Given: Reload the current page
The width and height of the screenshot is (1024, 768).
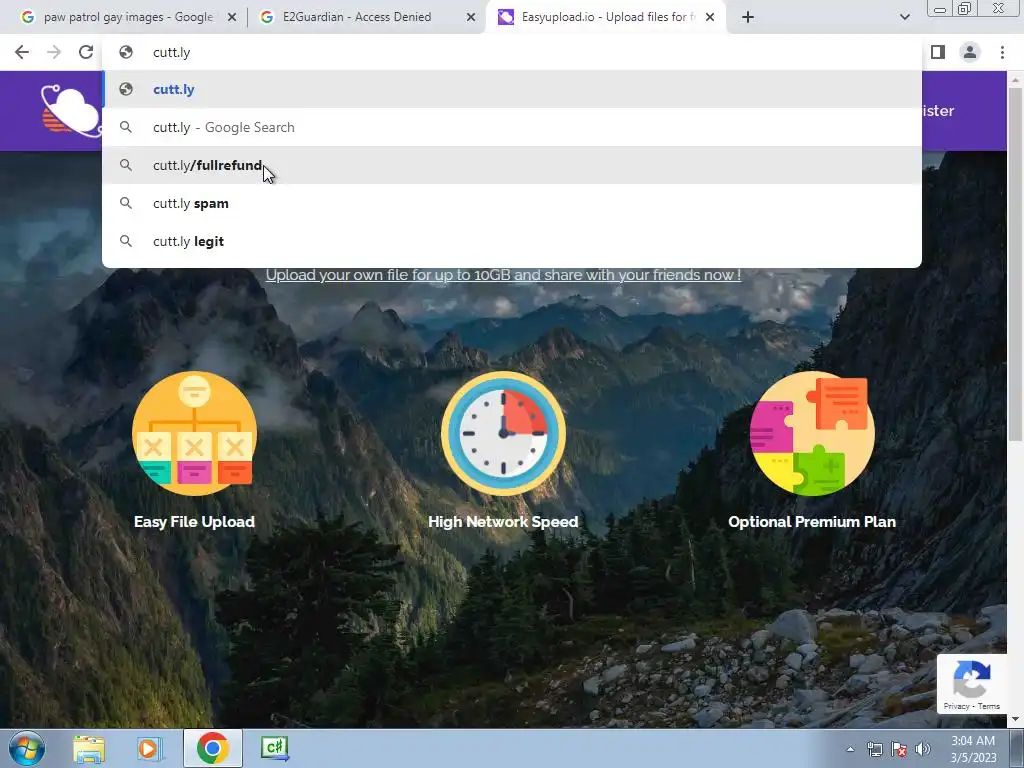Looking at the screenshot, I should coord(86,52).
